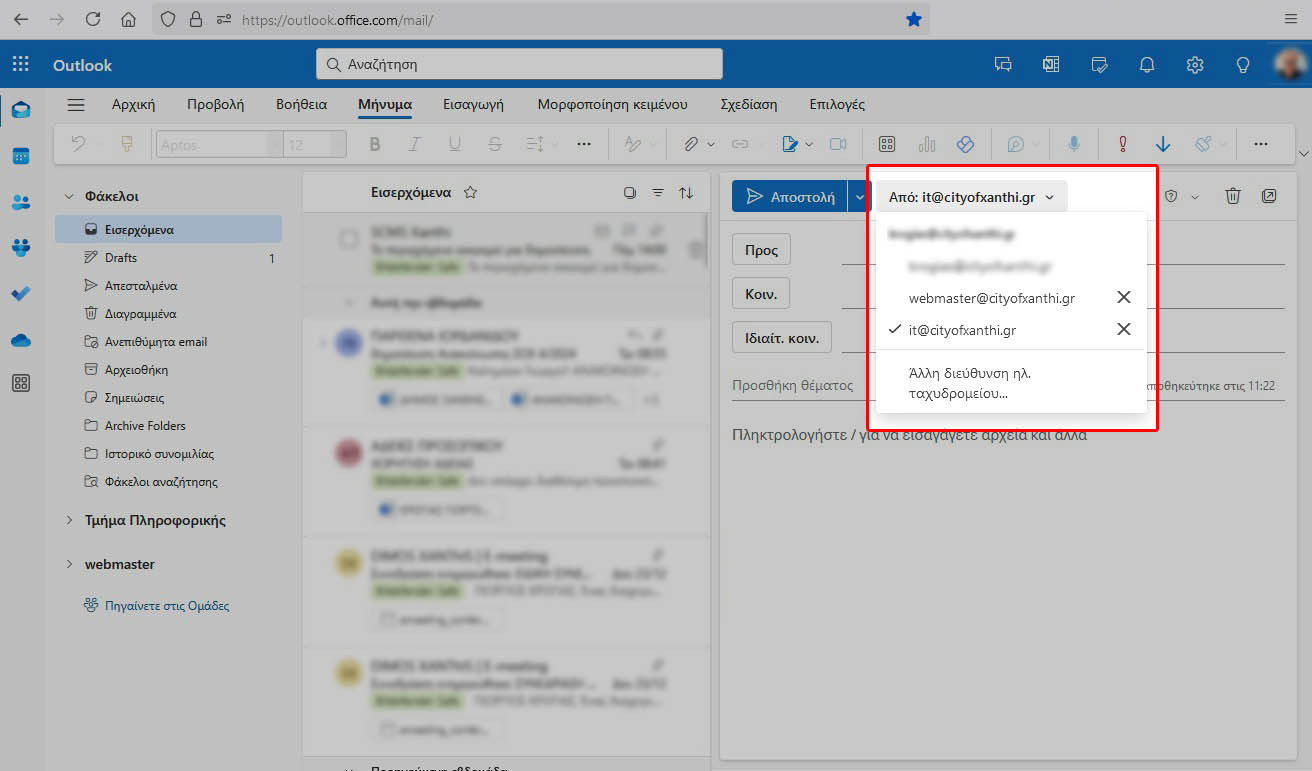Screen dimensions: 1312x771
Task: Expand the Από sender address dropdown
Action: click(x=972, y=197)
